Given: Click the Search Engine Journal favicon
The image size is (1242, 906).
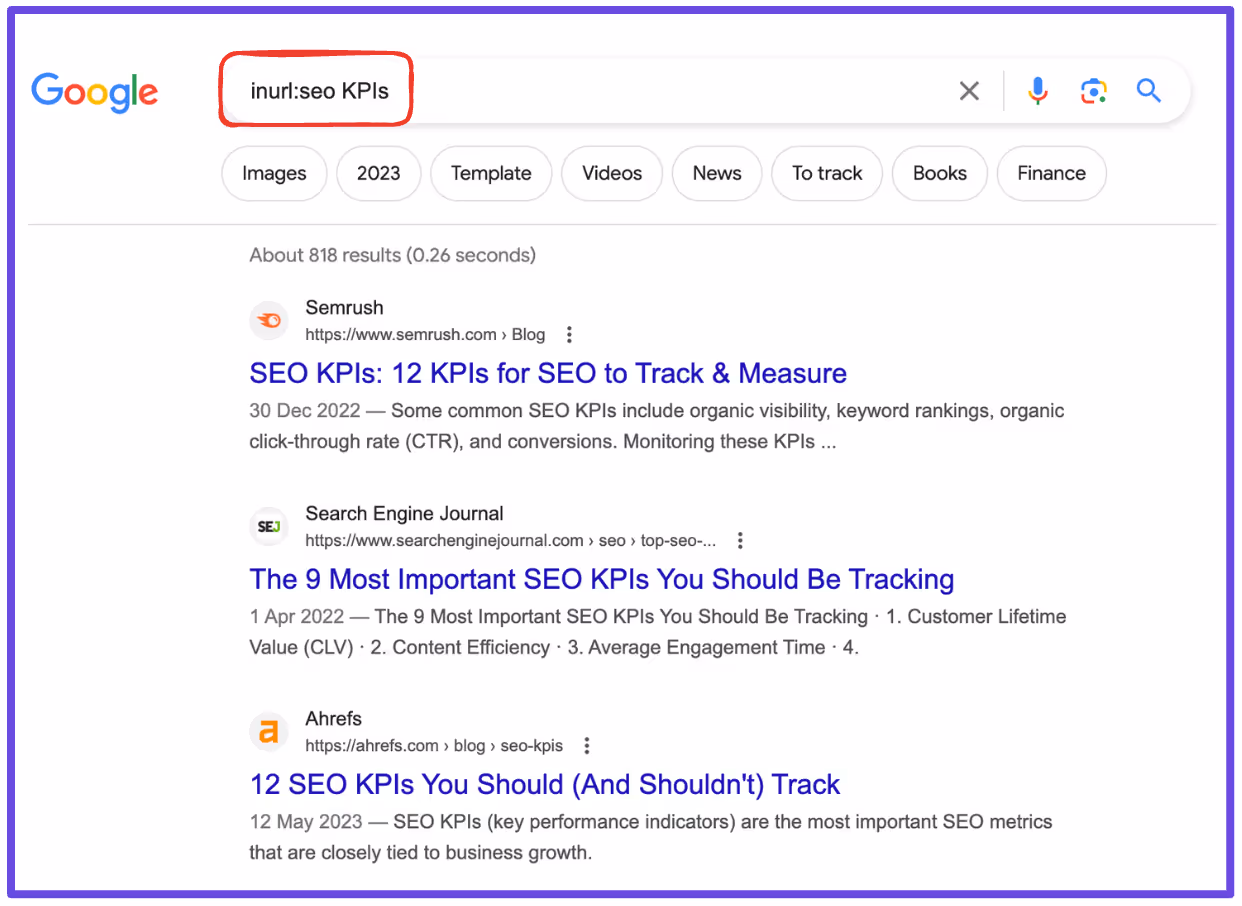Looking at the screenshot, I should [268, 526].
